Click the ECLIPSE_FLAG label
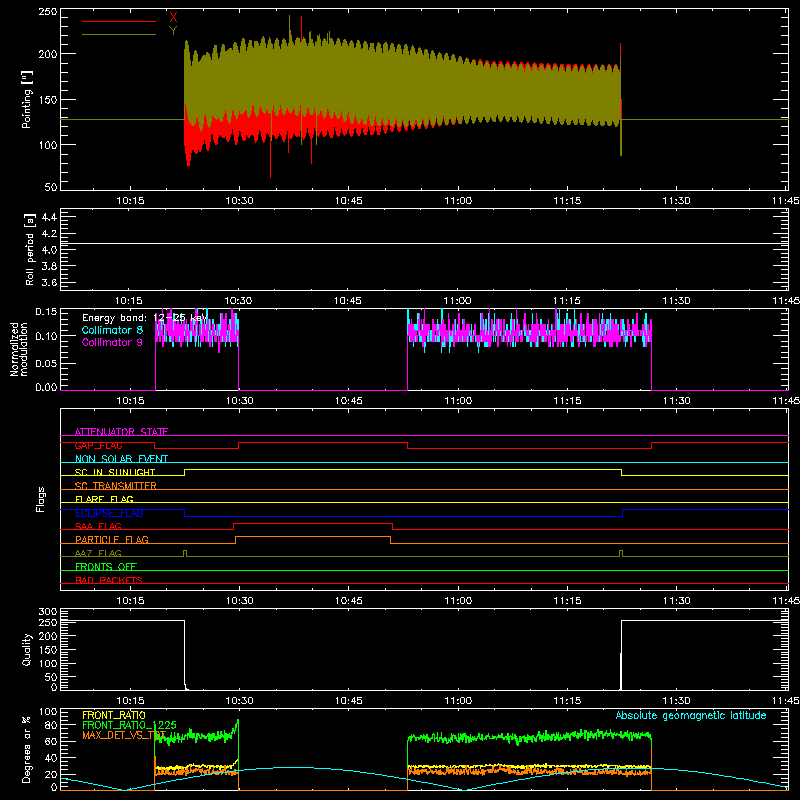 tap(109, 513)
